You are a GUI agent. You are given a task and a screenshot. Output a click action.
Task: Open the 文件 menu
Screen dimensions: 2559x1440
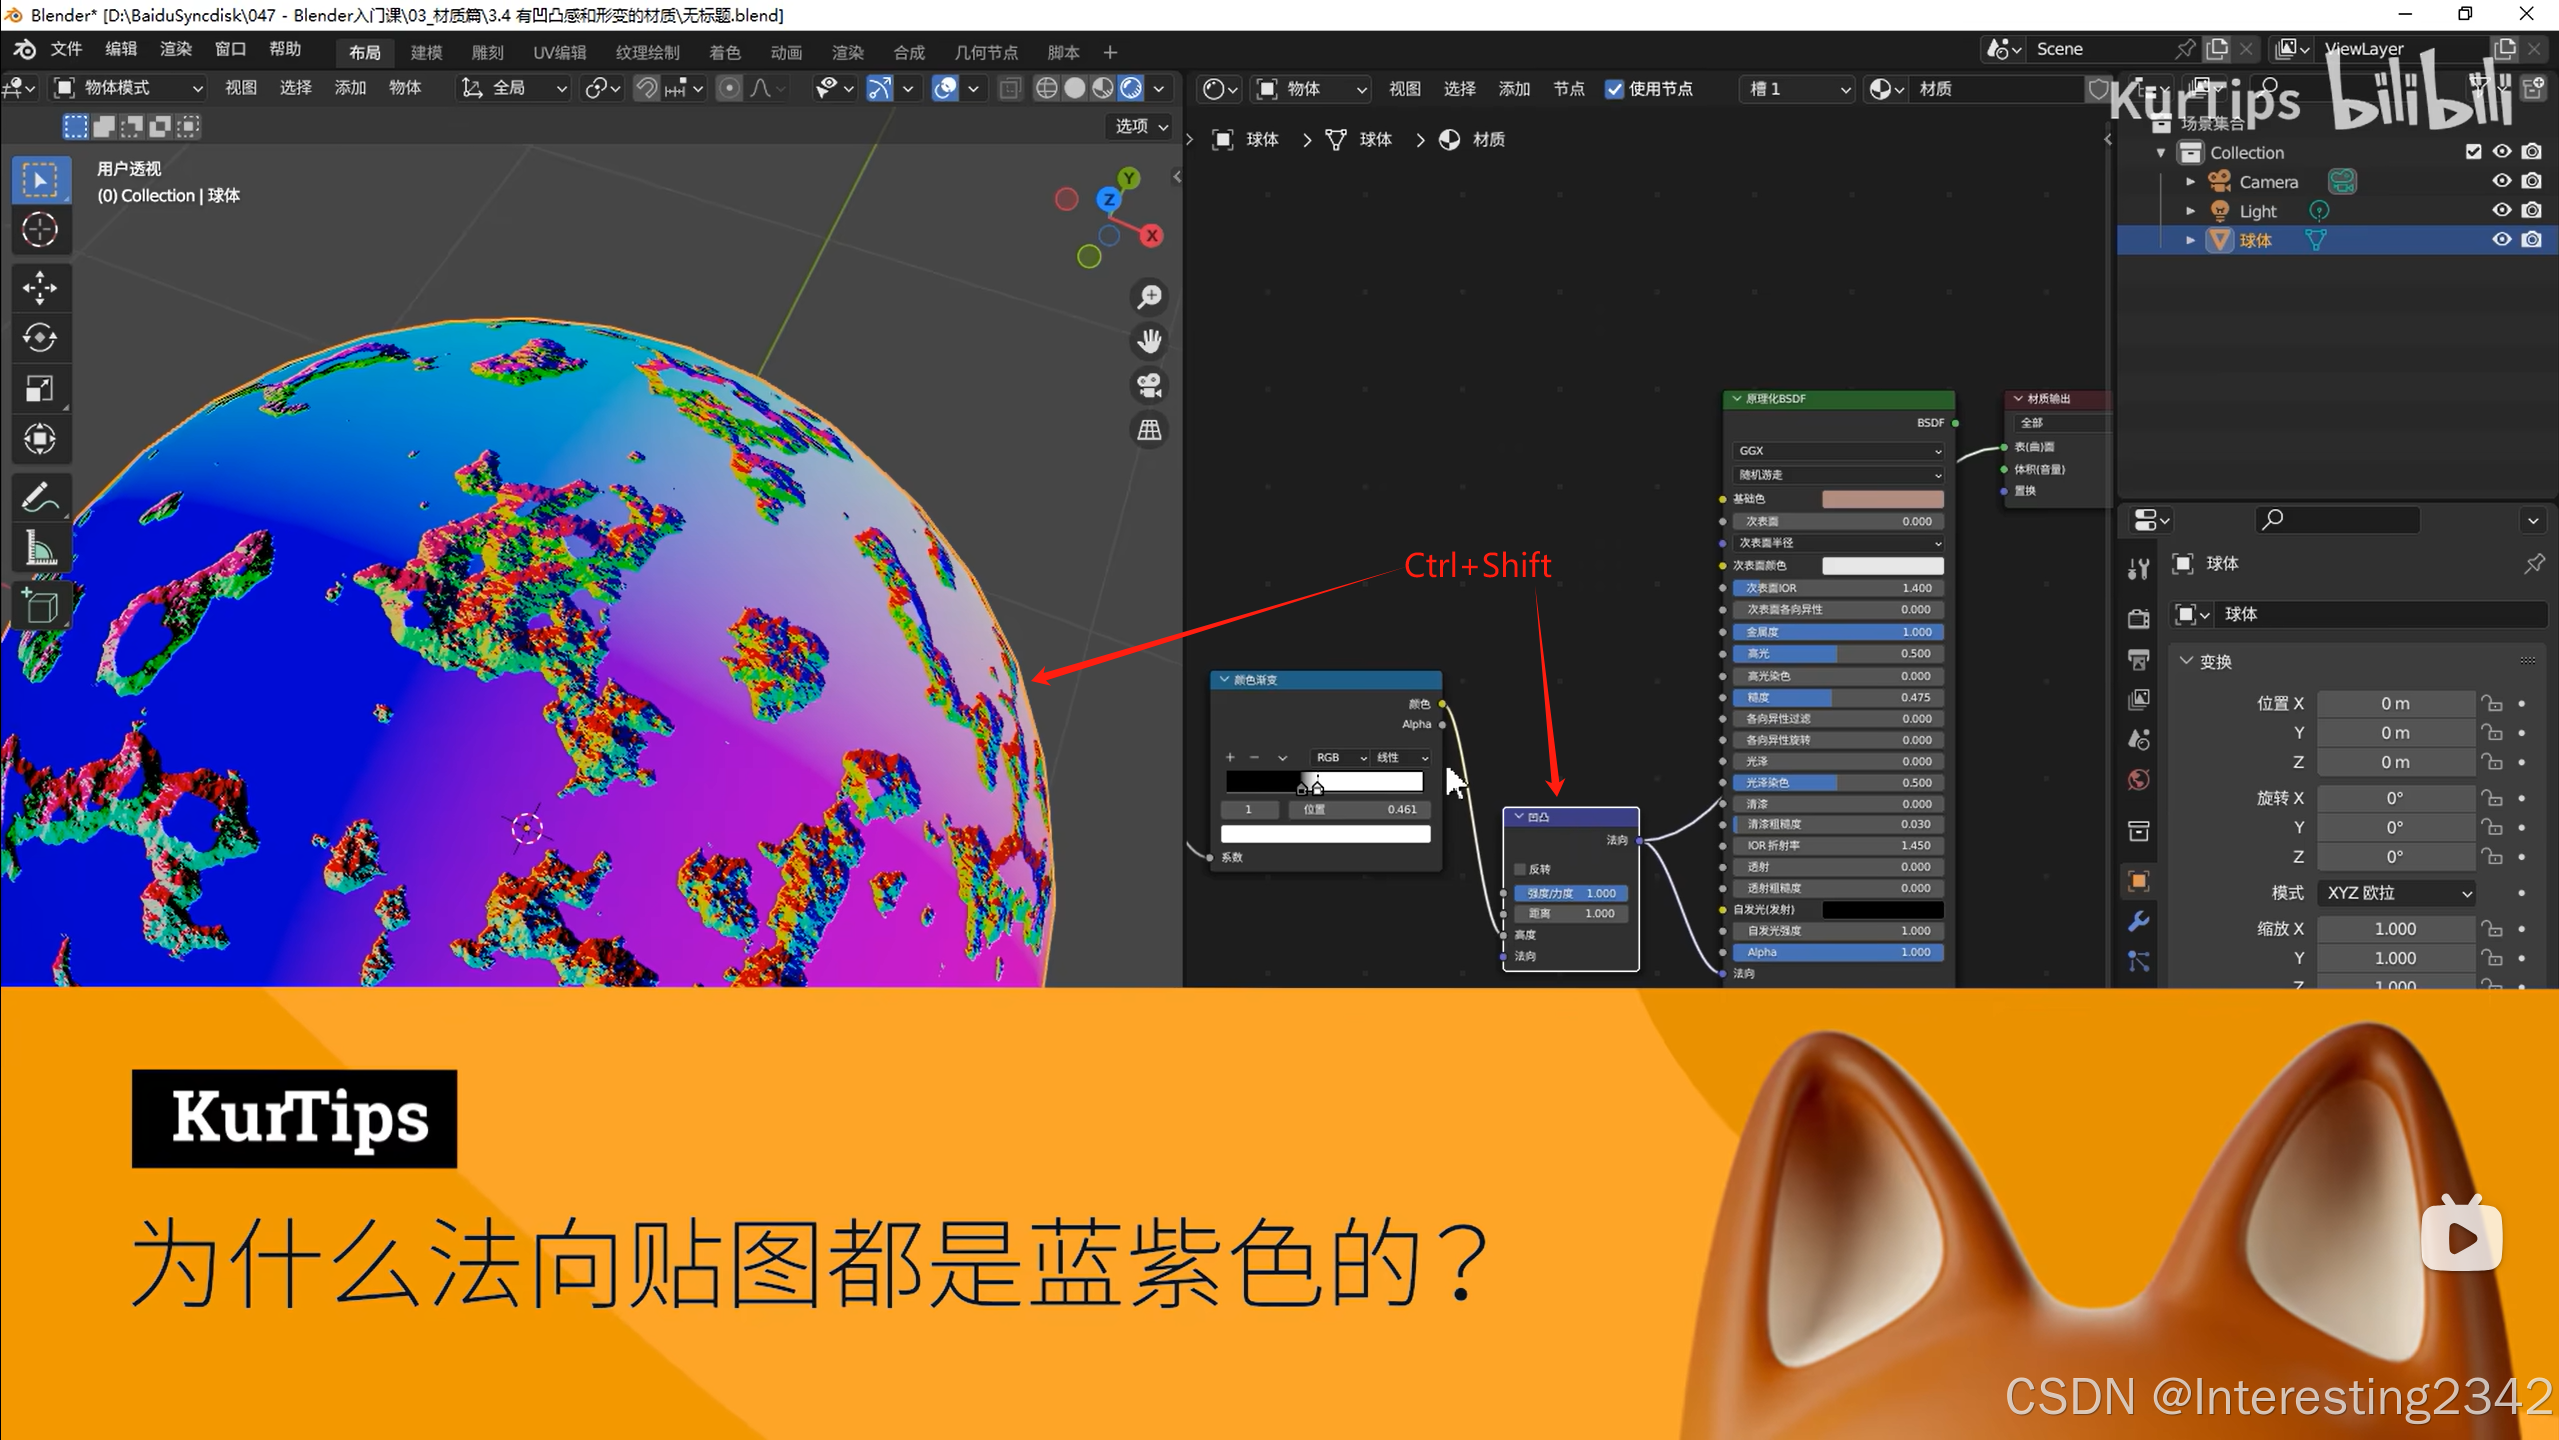66,49
